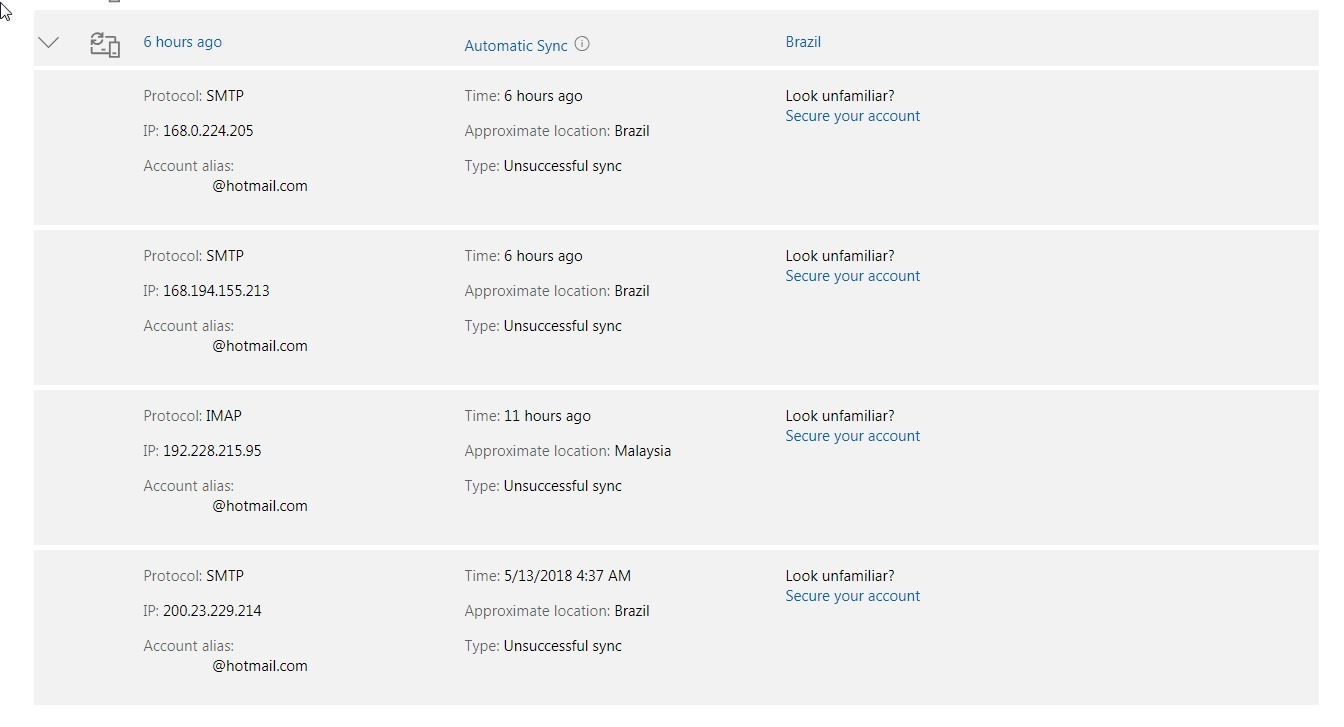Select the IP address 192.228.215.95
This screenshot has height=727, width=1344.
click(212, 451)
